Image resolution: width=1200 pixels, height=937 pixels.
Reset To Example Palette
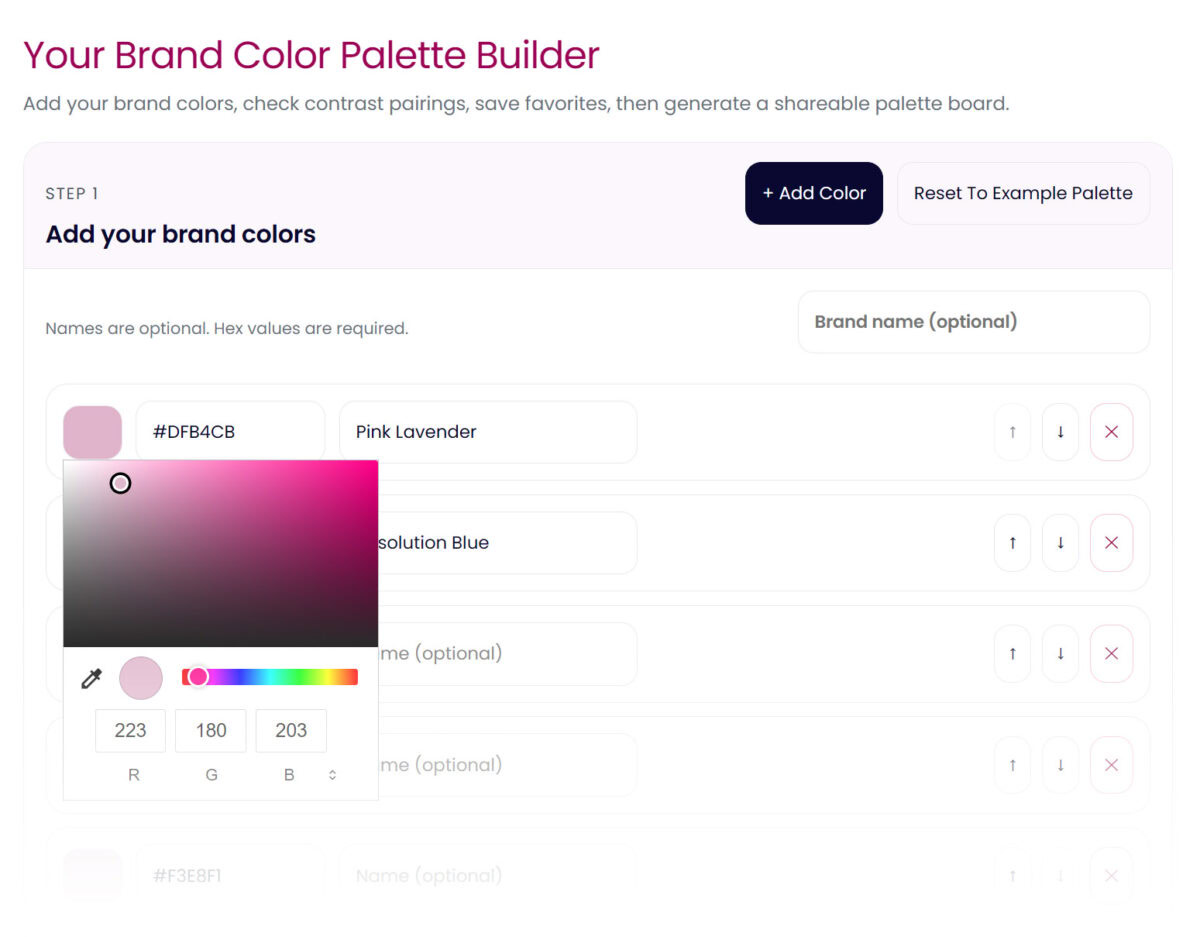click(x=1023, y=193)
